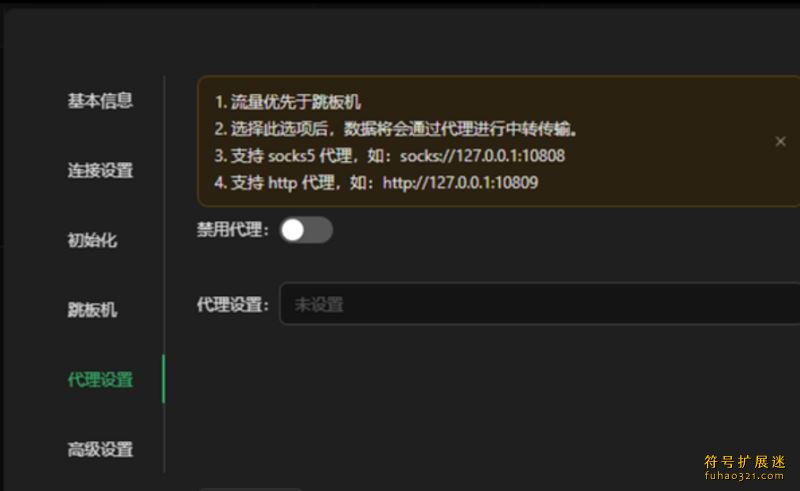The image size is (800, 491).
Task: Dismiss the proxy tips banner with the X icon
Action: 780,141
